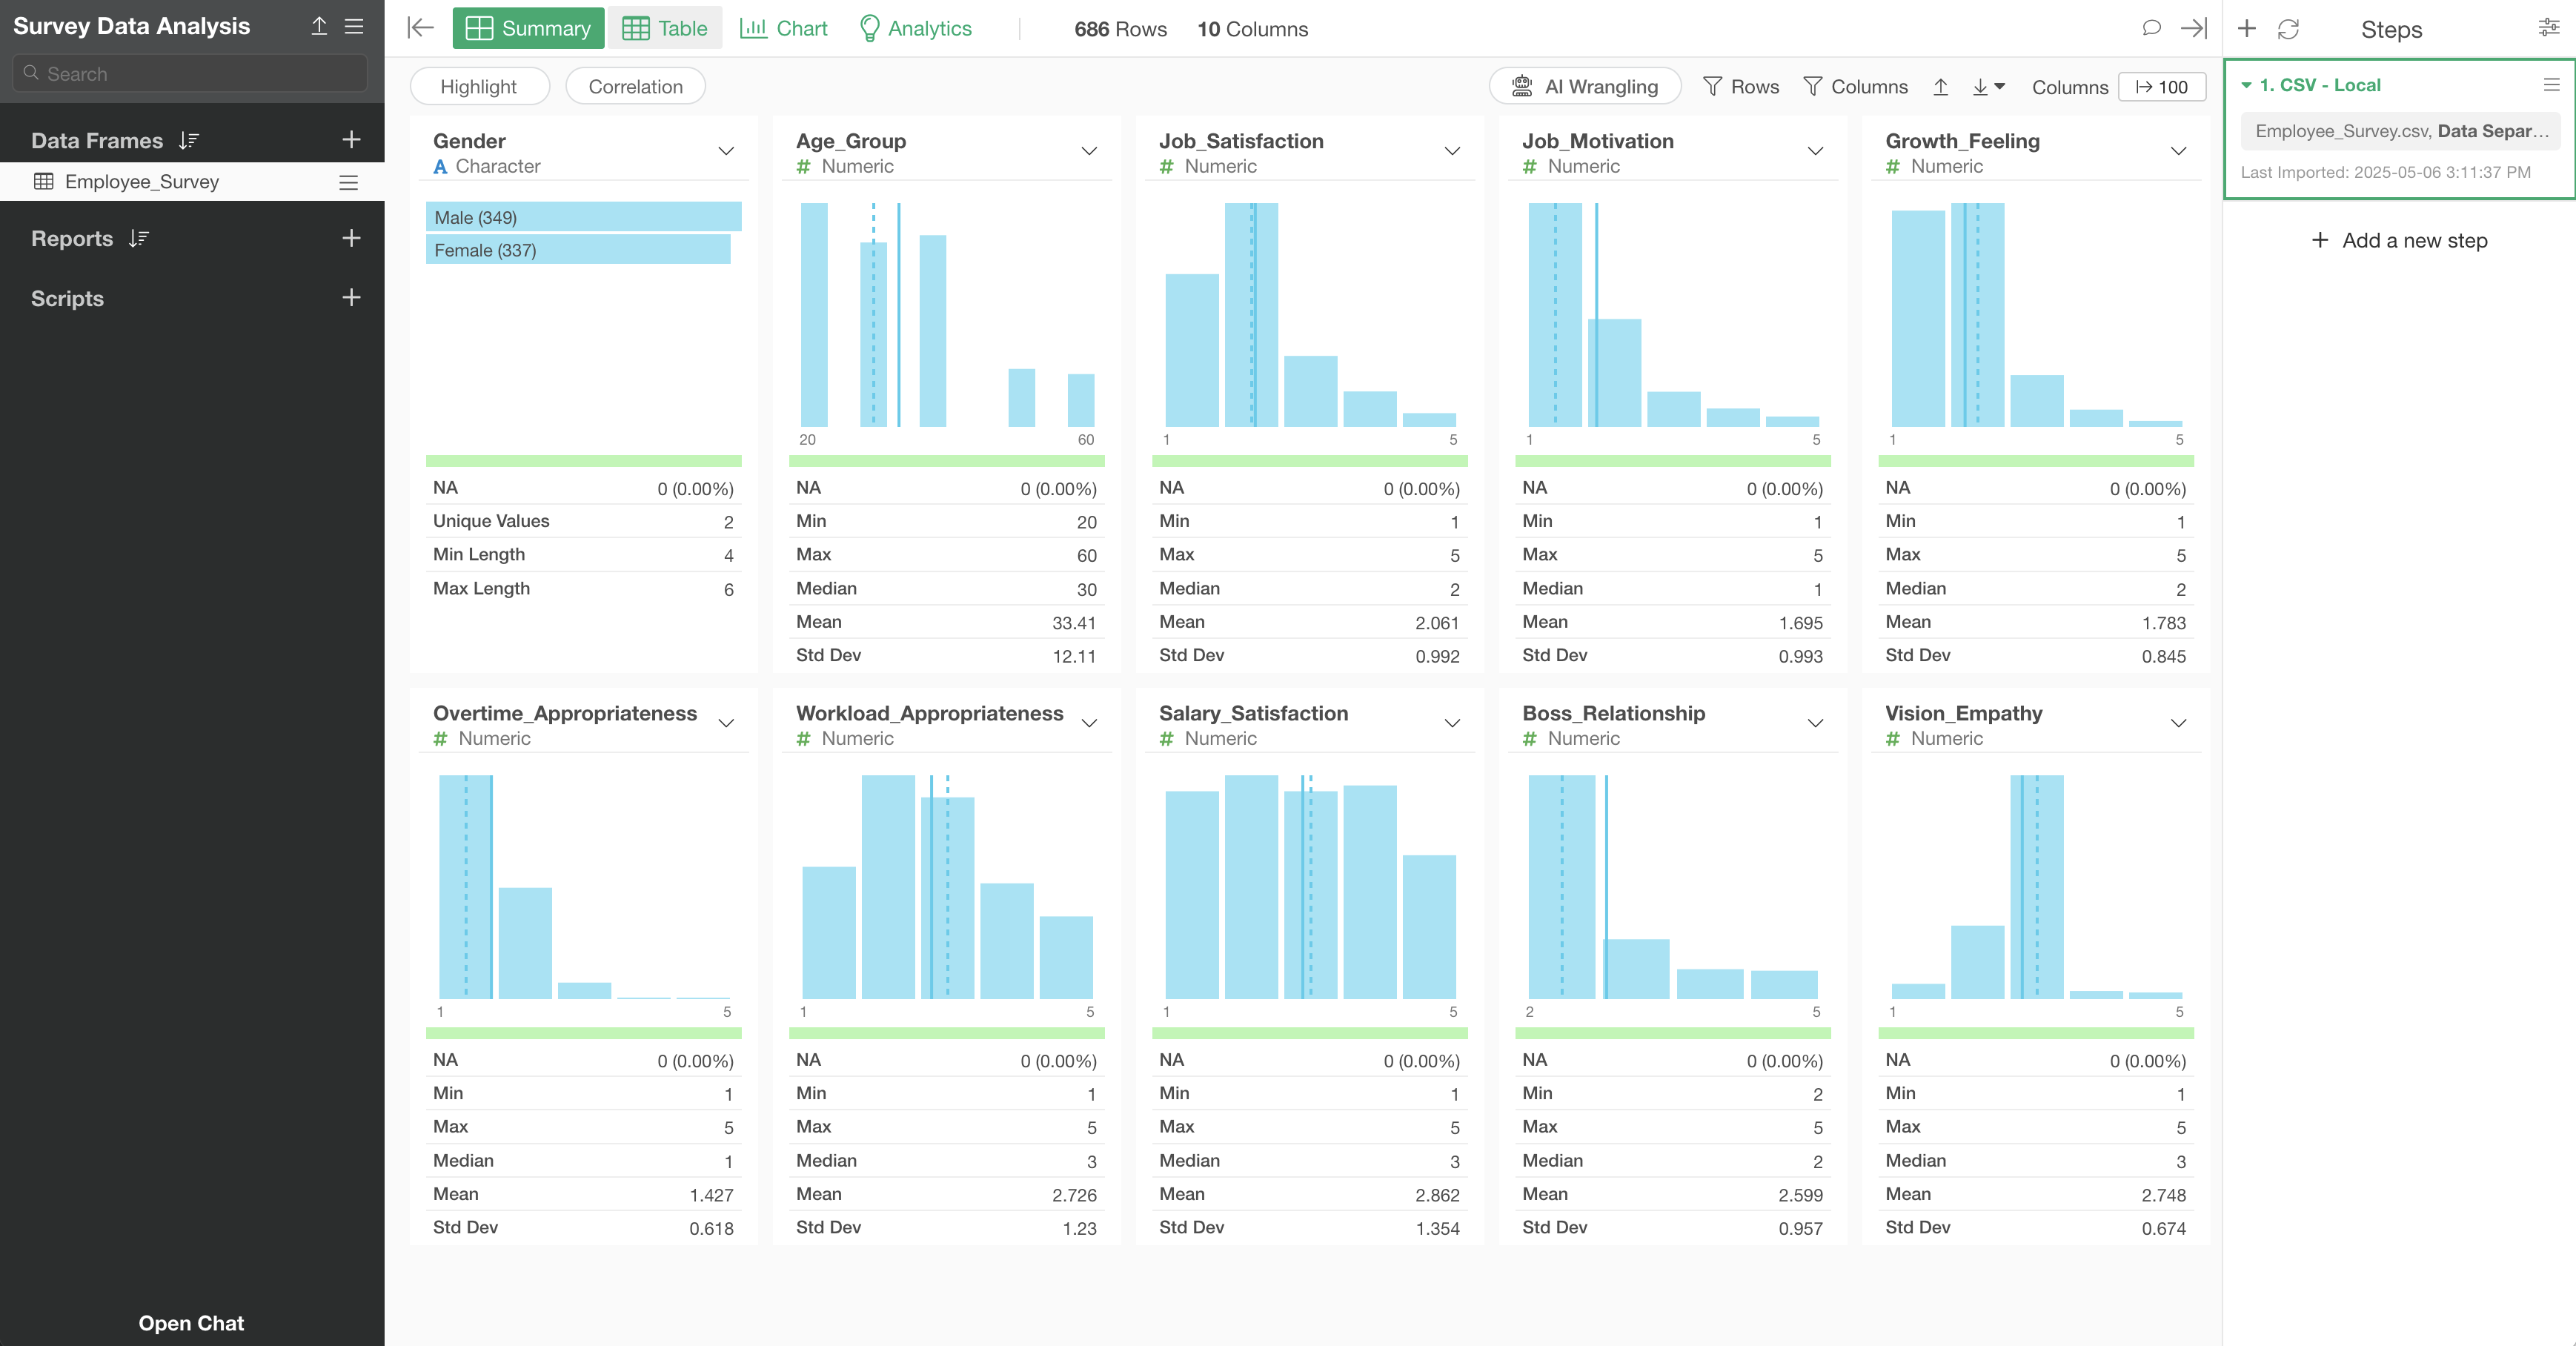The image size is (2576, 1346).
Task: Click the refresh data icon beside Steps
Action: [x=2288, y=29]
